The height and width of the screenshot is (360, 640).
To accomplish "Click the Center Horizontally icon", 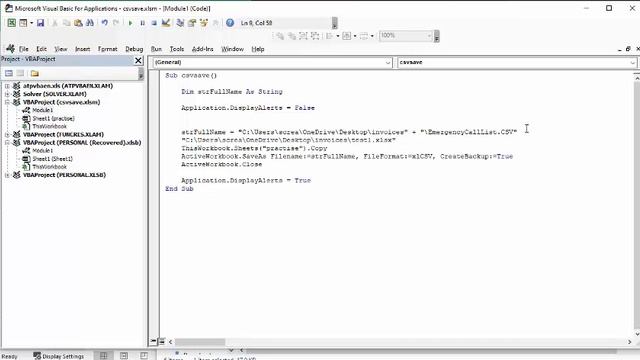I will 347,36.
